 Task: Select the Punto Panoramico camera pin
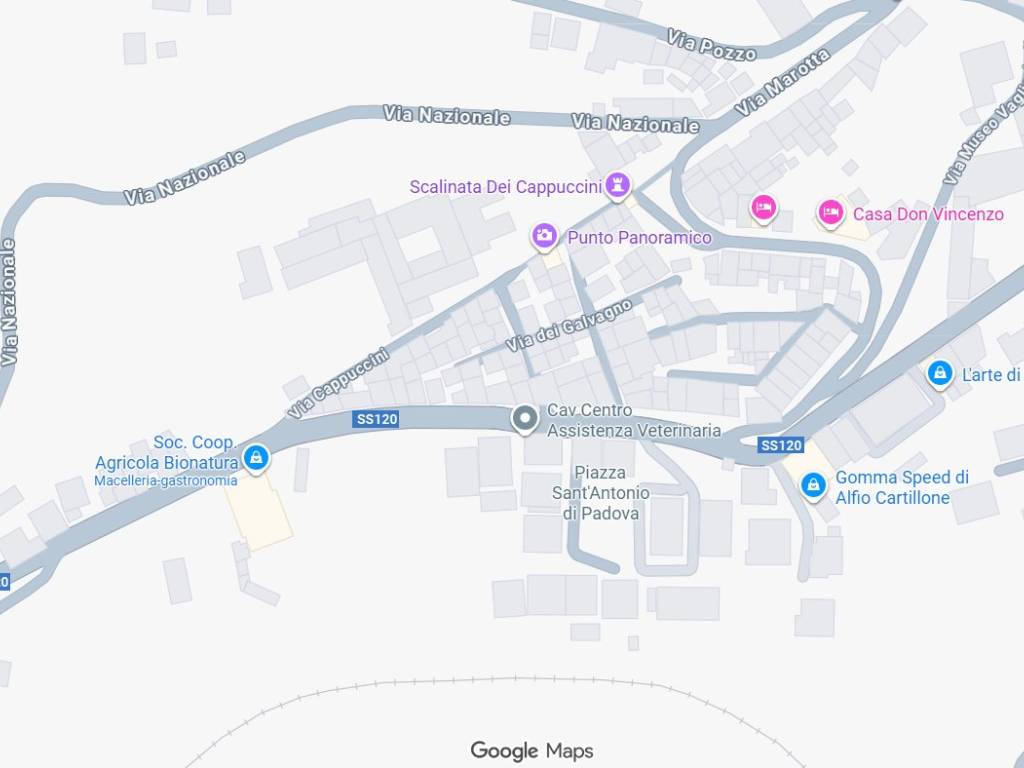pos(544,236)
